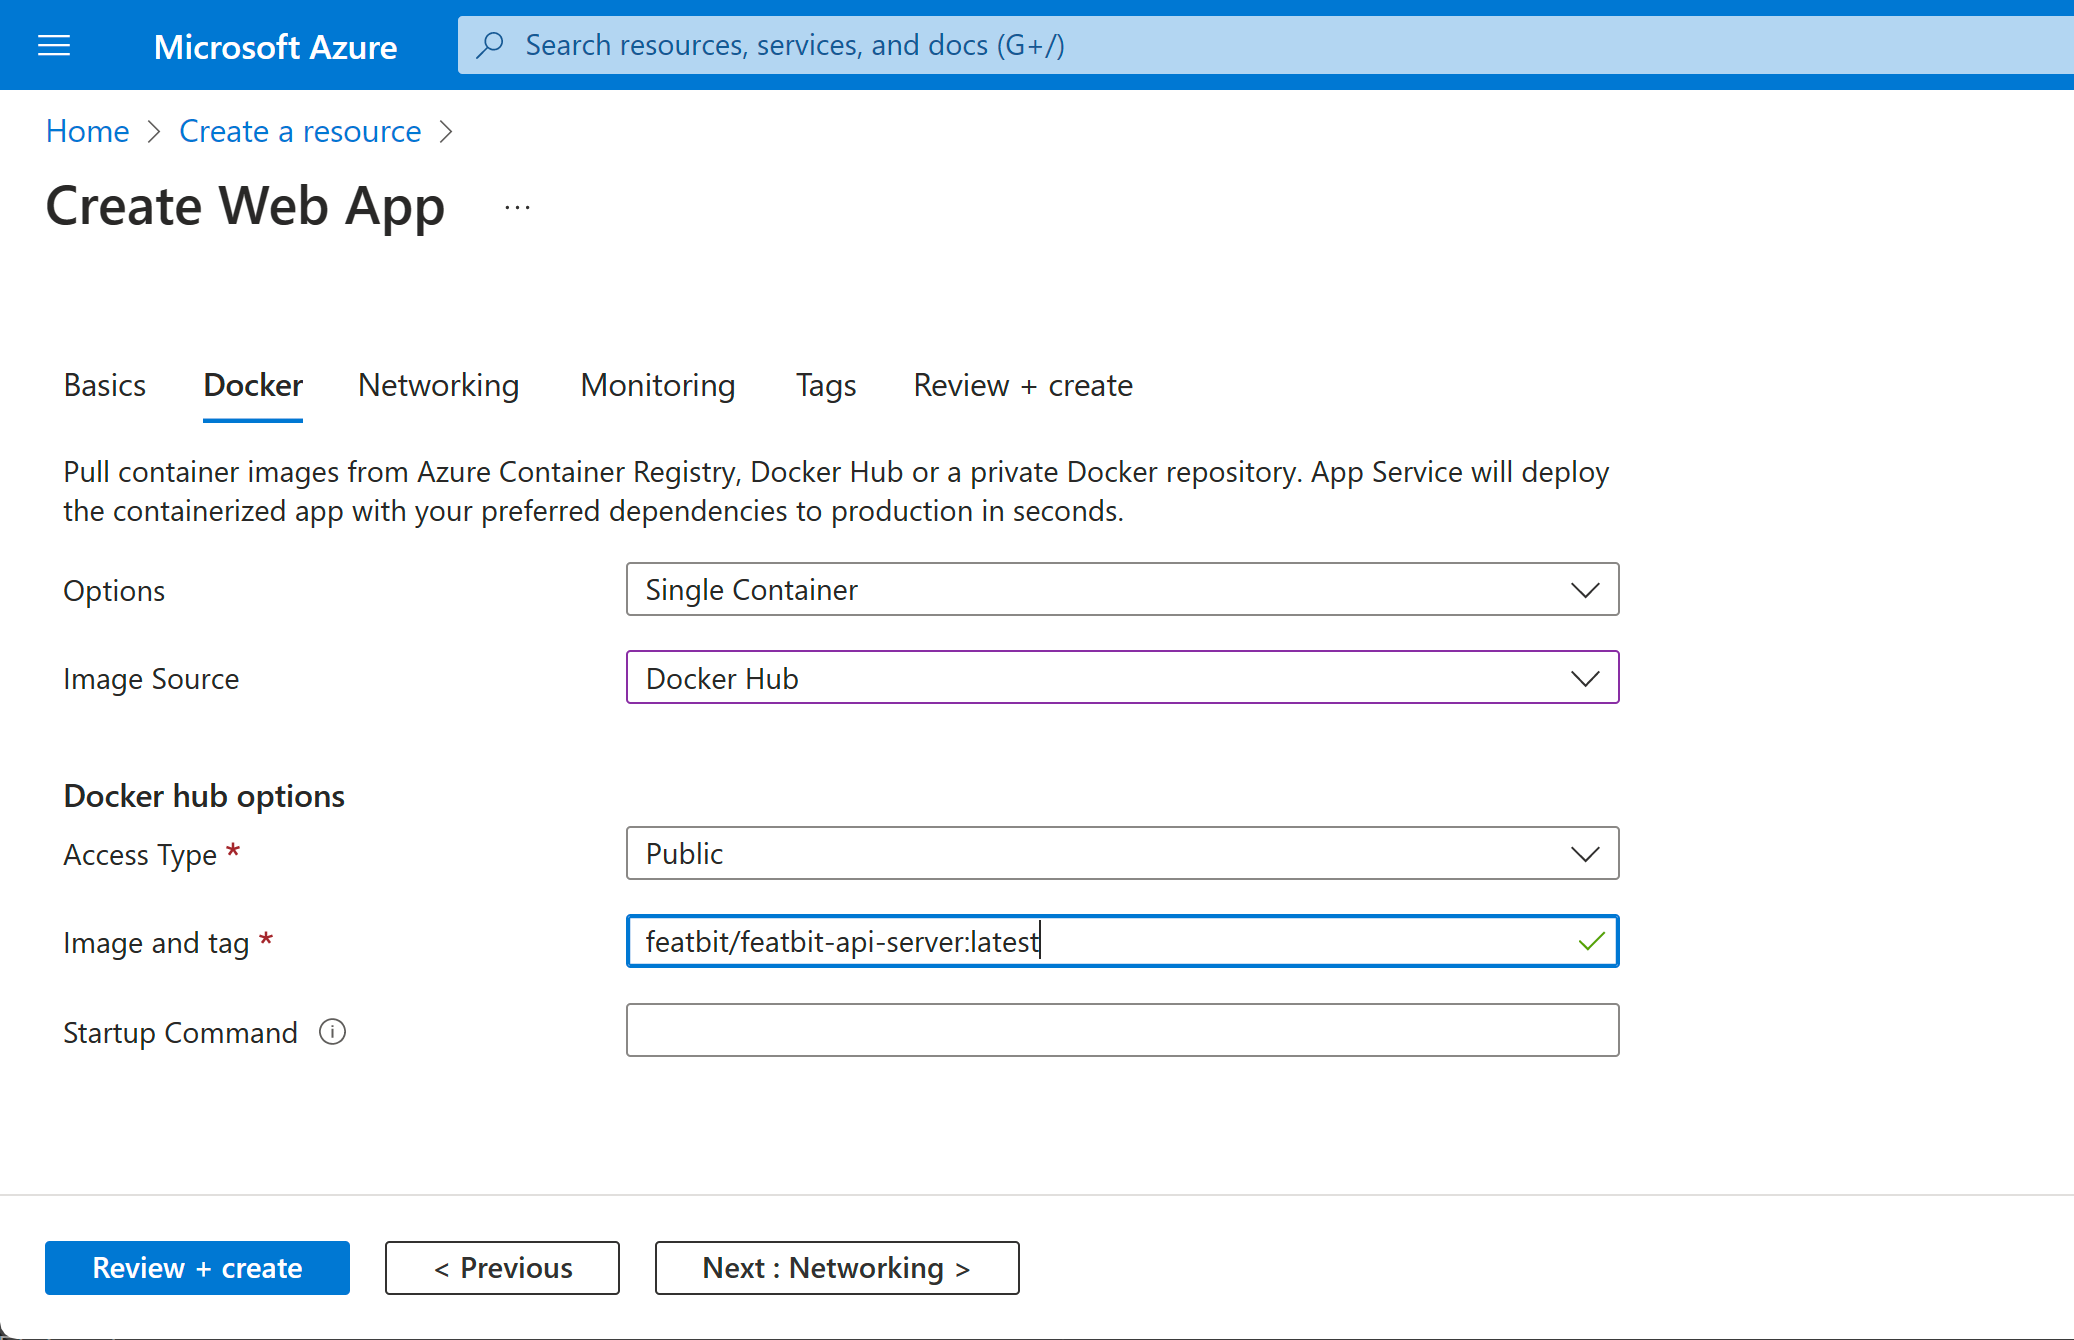Viewport: 2074px width, 1340px height.
Task: Open the ellipsis menu beside Create Web App
Action: pos(517,207)
